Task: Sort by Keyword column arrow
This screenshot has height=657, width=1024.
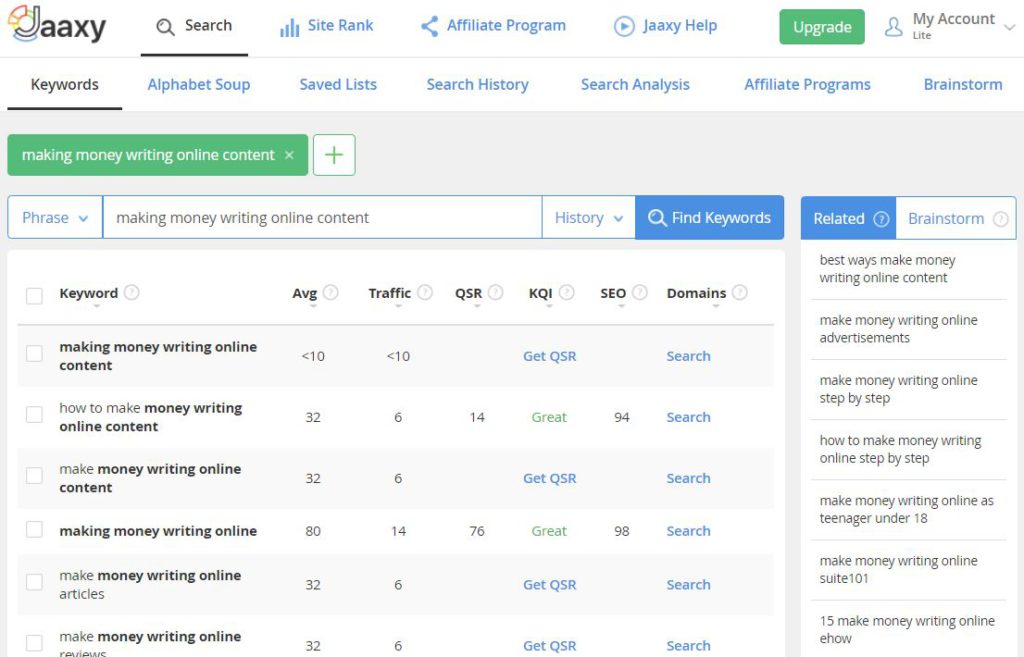Action: point(97,306)
